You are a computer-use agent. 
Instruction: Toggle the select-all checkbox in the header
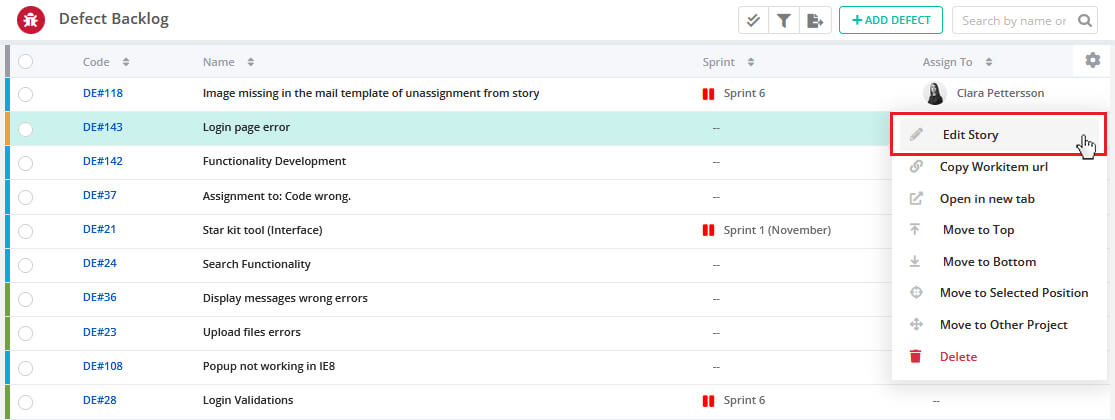click(26, 62)
